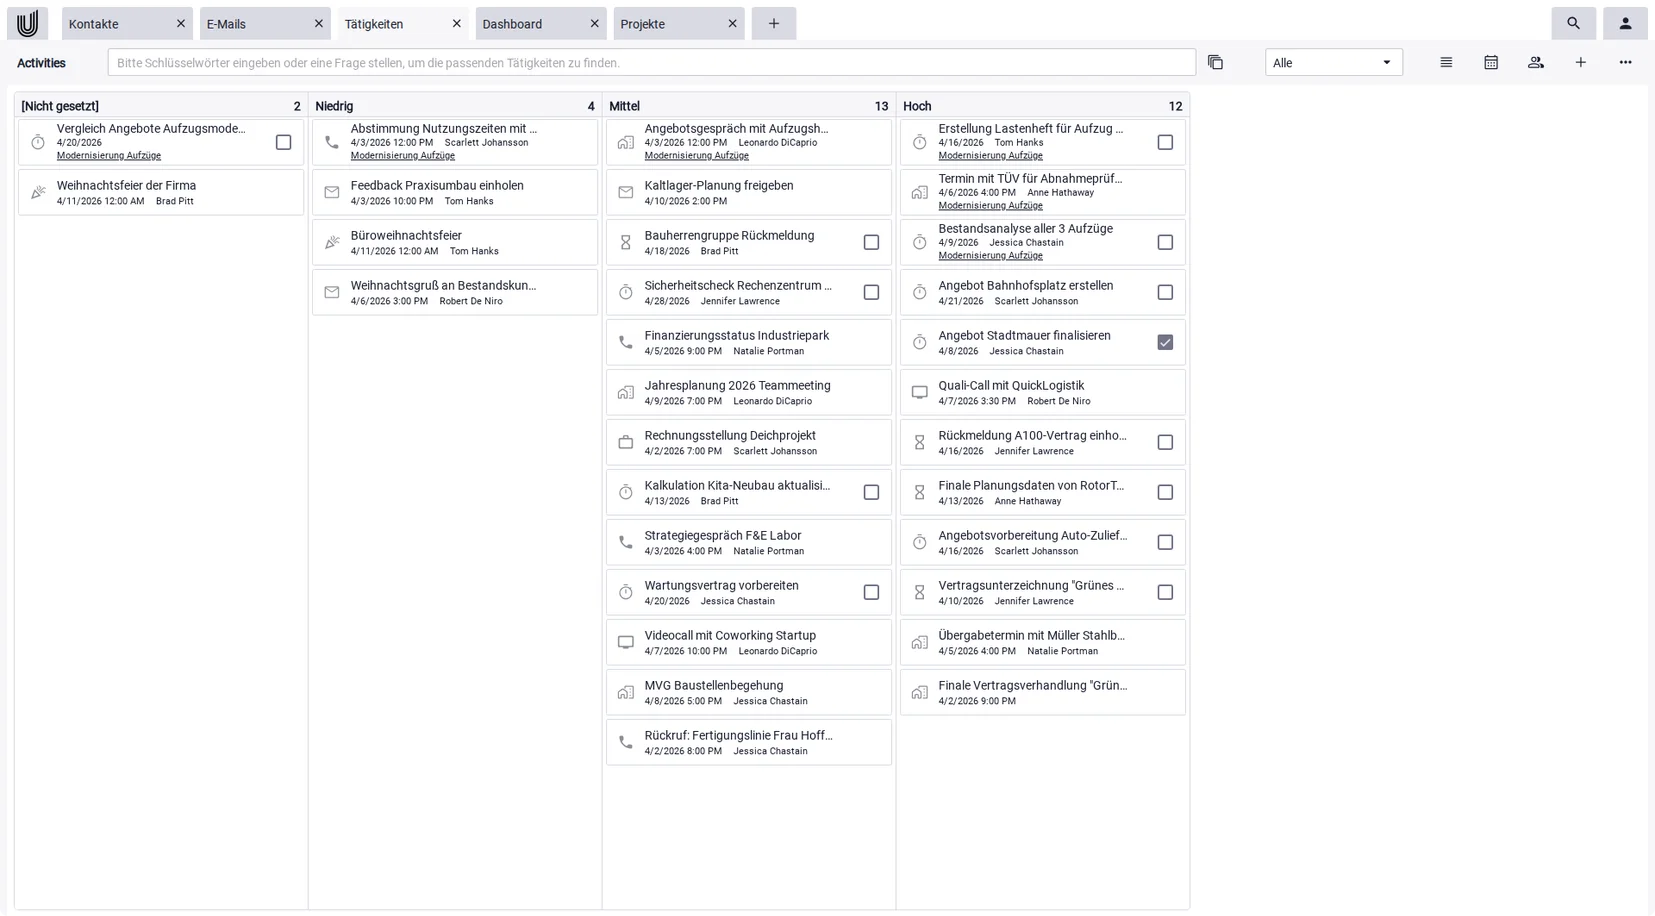Click briefcase icon on Rechnungsstellung Deichprojekt card

[626, 442]
